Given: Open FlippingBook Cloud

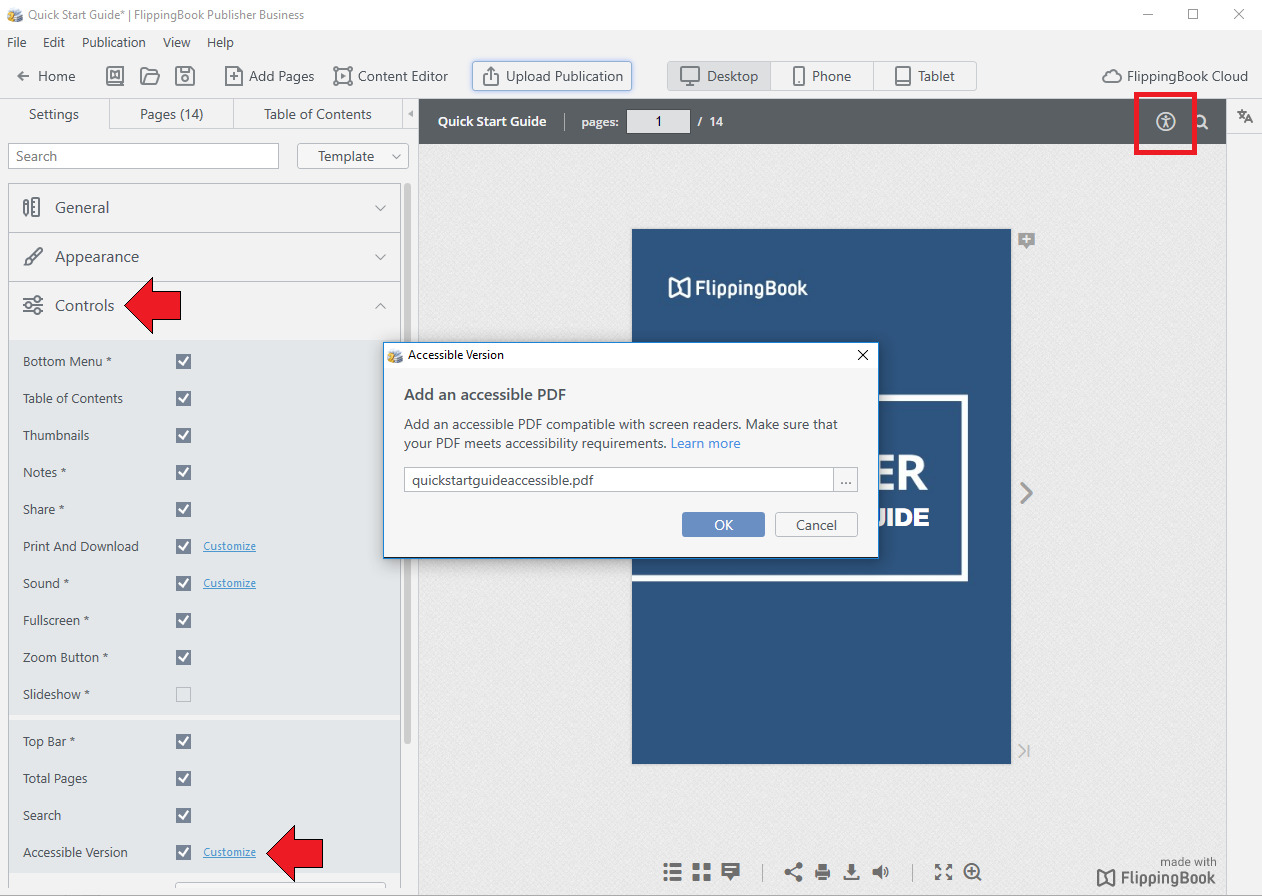Looking at the screenshot, I should click(x=1175, y=76).
